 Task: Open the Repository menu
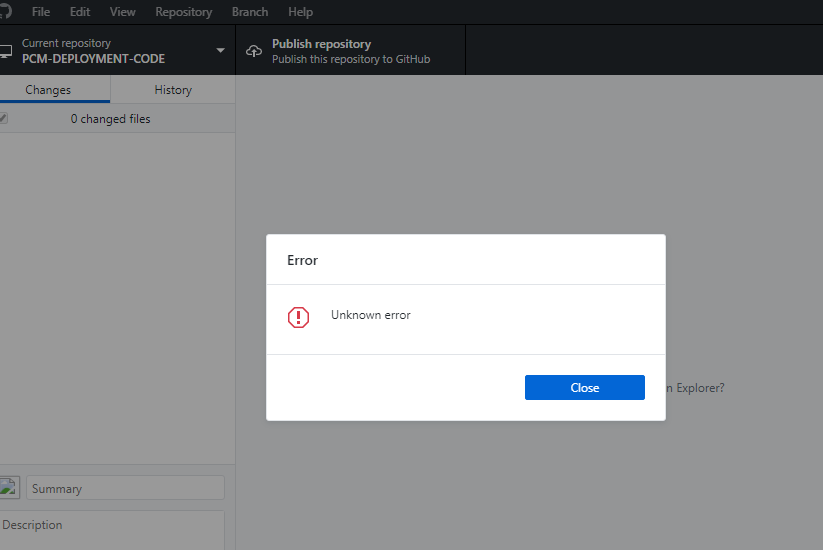pyautogui.click(x=184, y=12)
